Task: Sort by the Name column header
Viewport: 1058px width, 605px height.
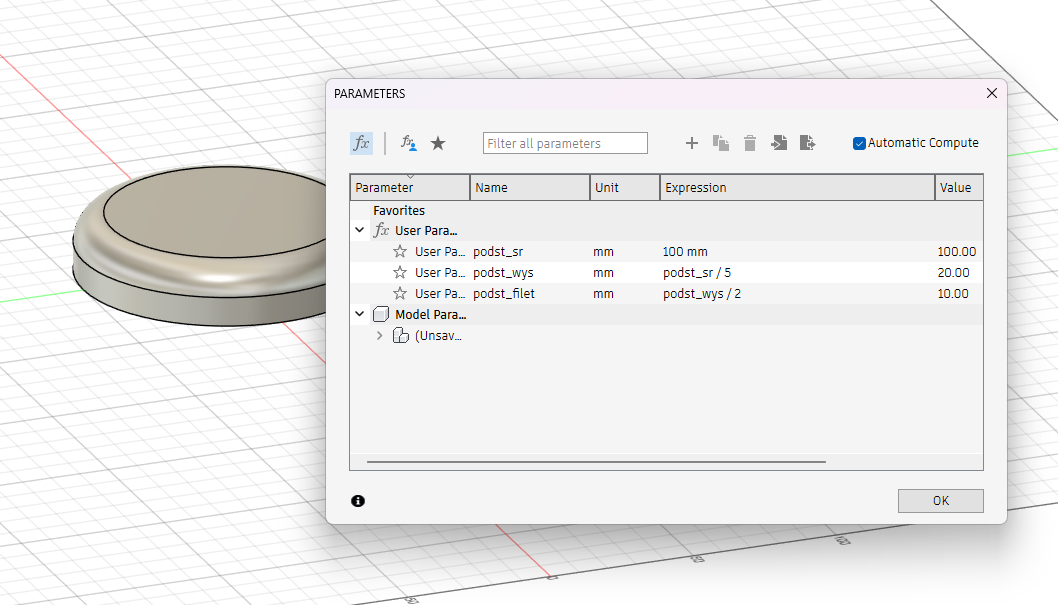Action: coord(529,188)
